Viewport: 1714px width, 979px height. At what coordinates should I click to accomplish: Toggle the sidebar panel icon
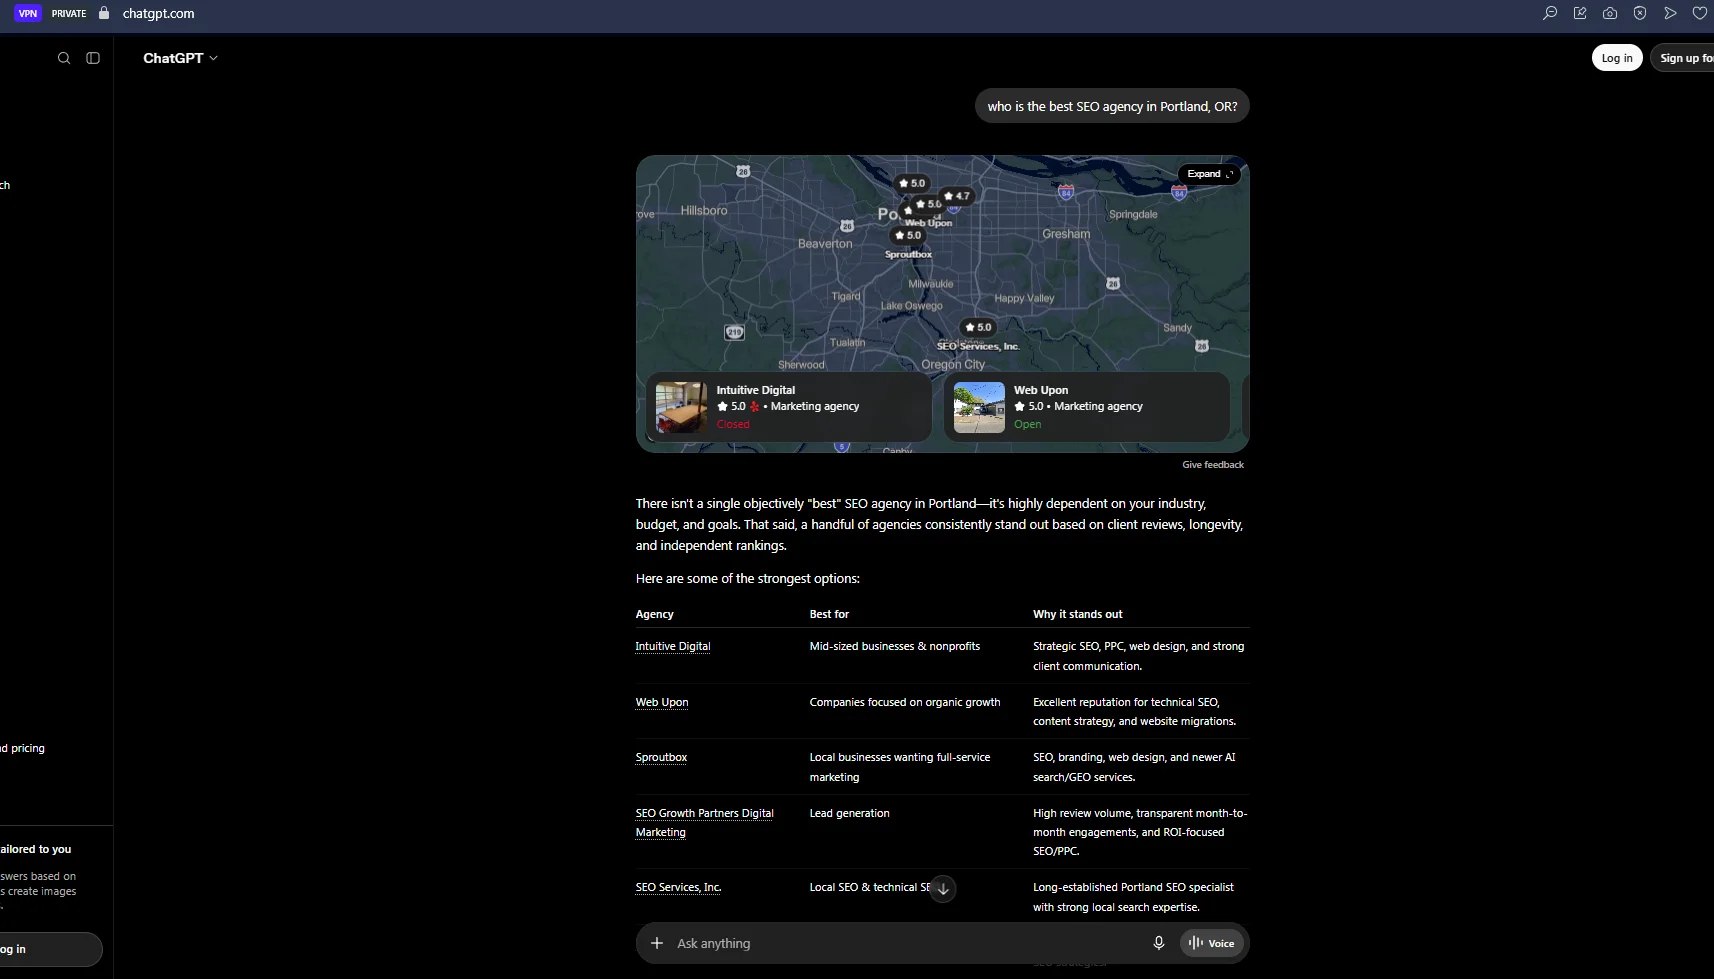coord(93,58)
